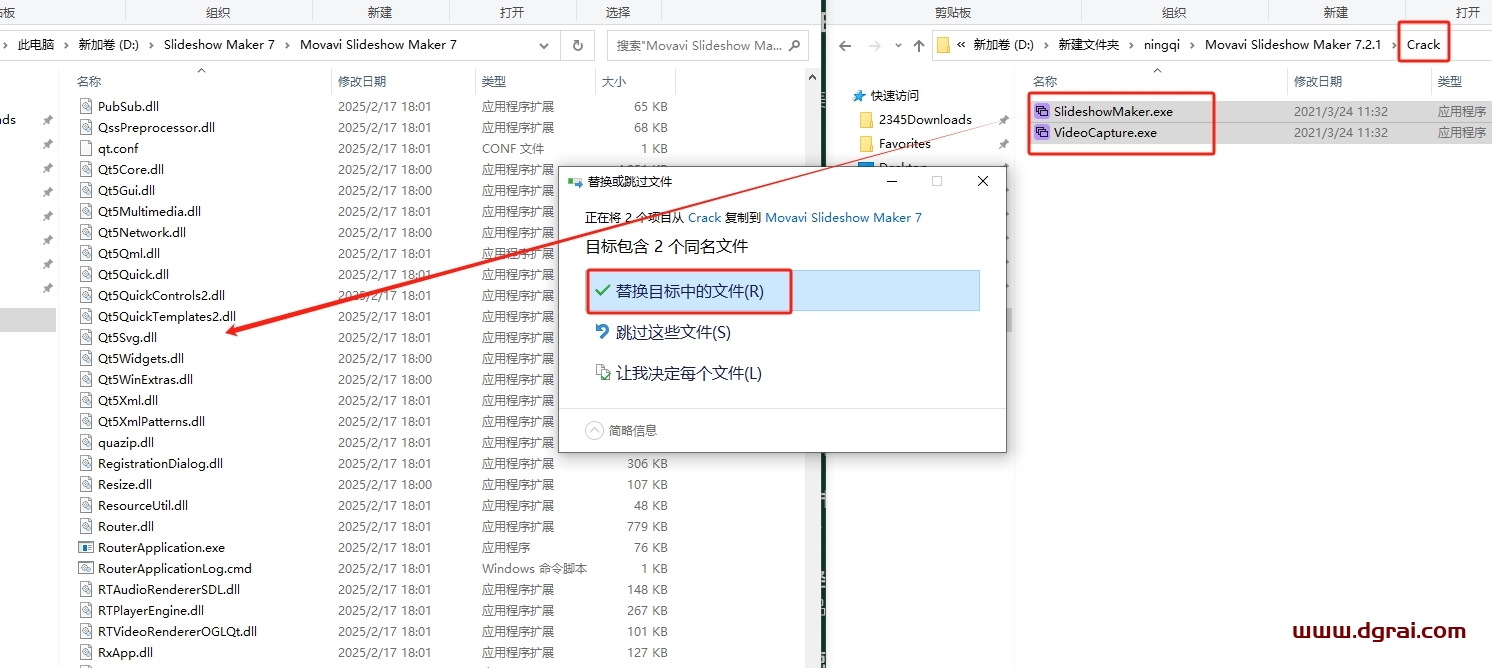Select quazip.dll file icon

(86, 442)
